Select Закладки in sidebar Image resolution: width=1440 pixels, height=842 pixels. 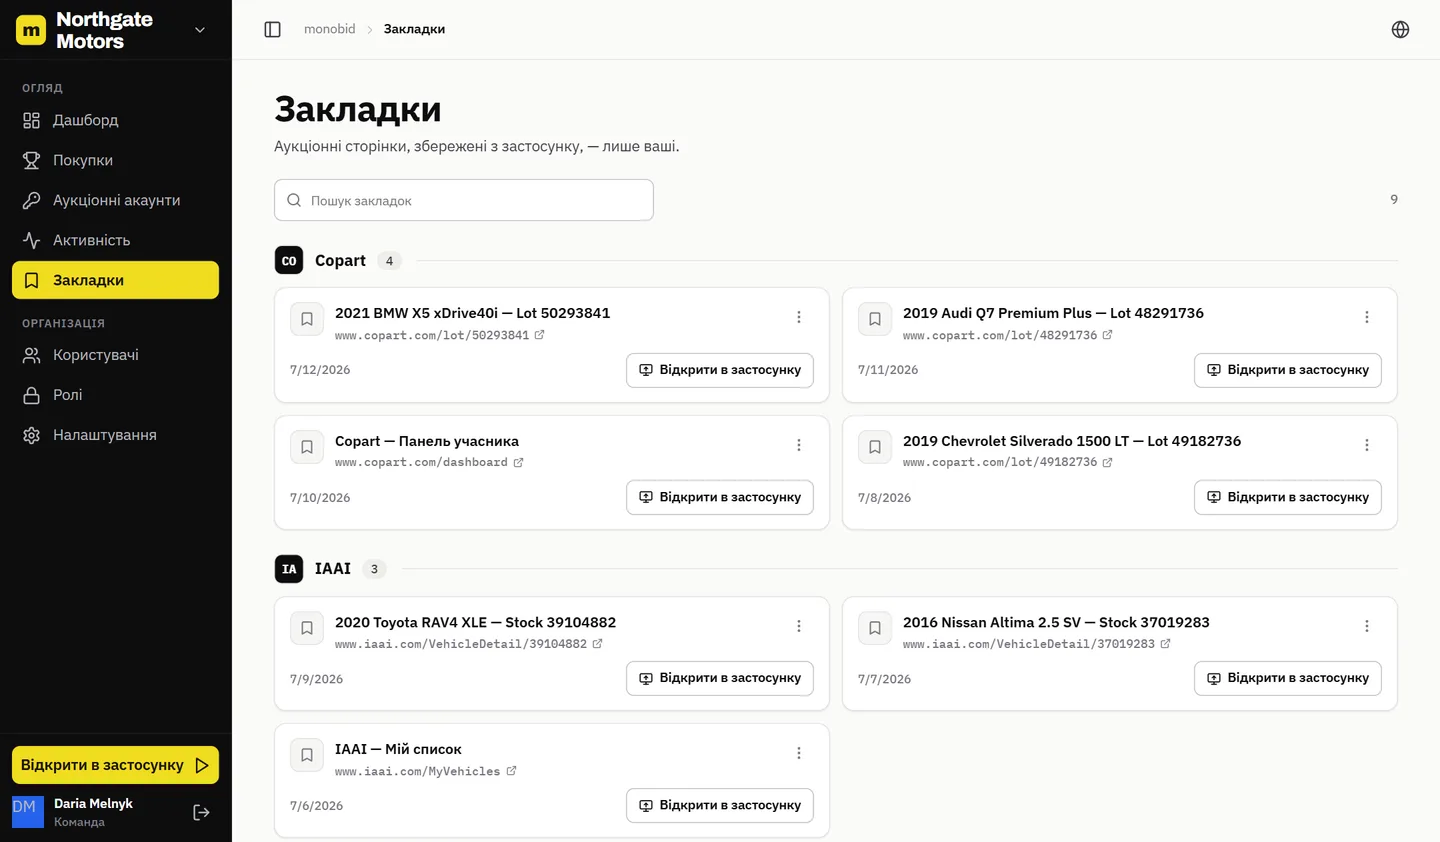pyautogui.click(x=115, y=280)
